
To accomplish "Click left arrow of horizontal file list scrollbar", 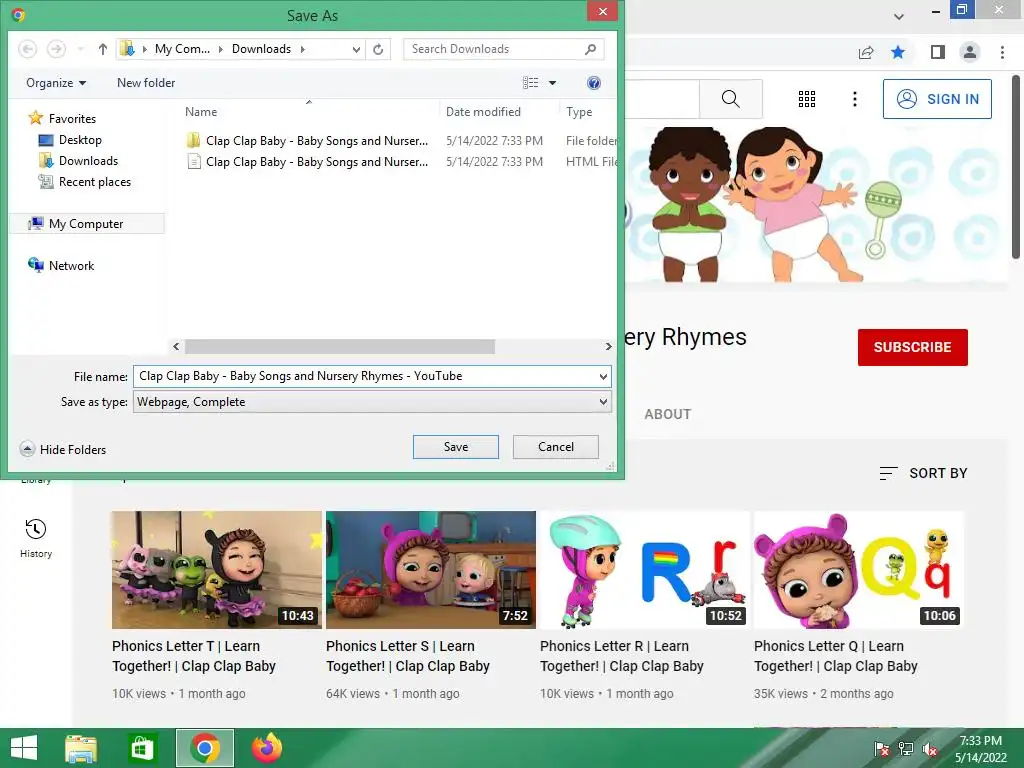I will click(176, 346).
